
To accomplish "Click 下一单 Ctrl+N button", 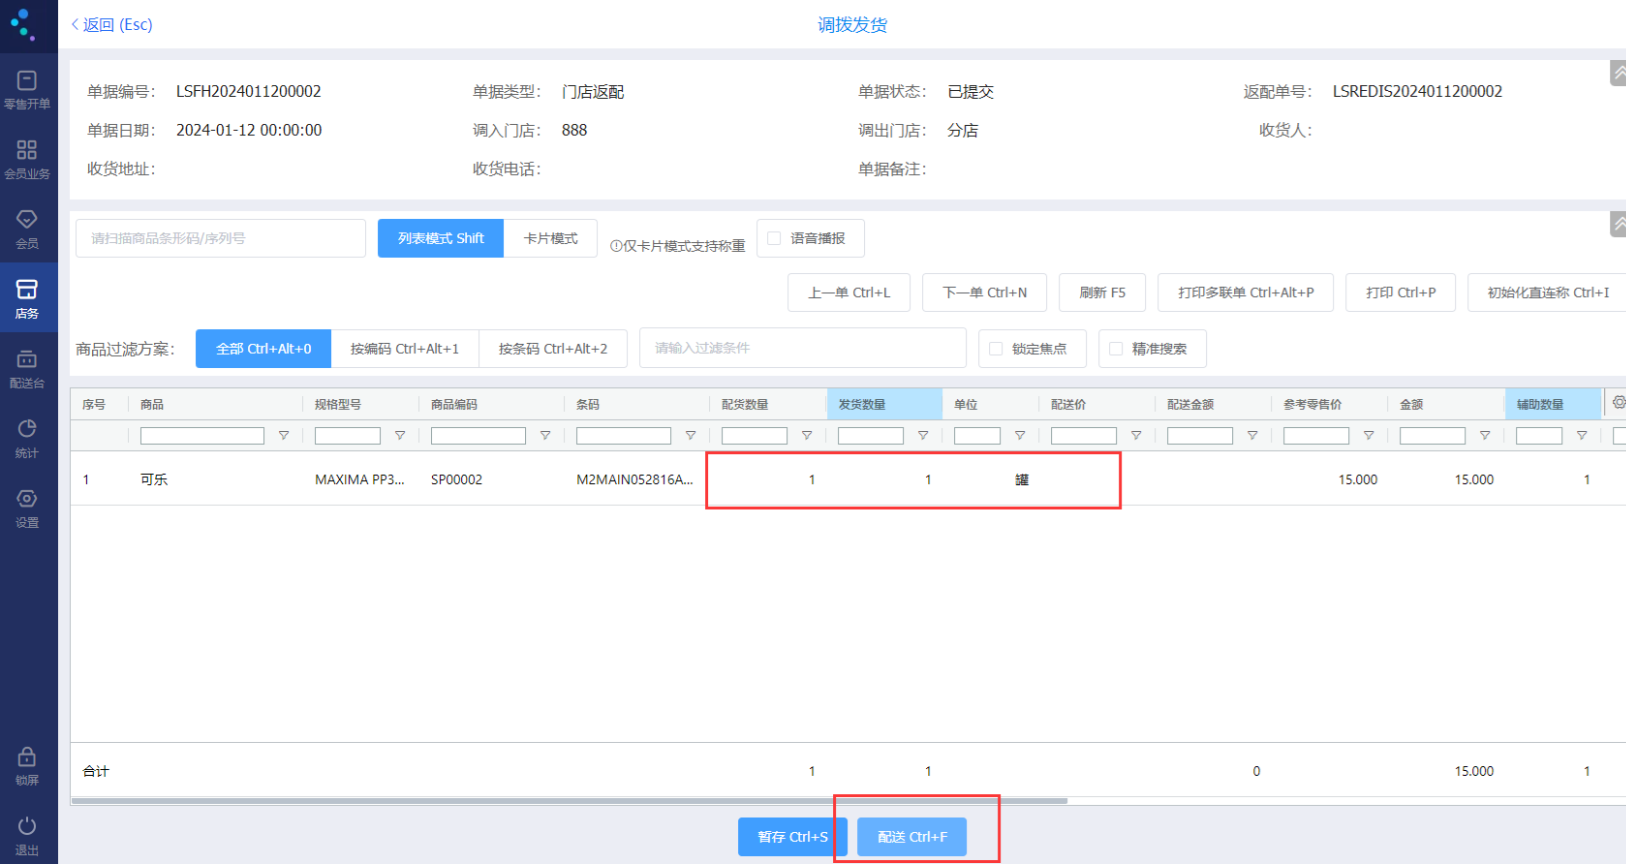I will [x=985, y=292].
